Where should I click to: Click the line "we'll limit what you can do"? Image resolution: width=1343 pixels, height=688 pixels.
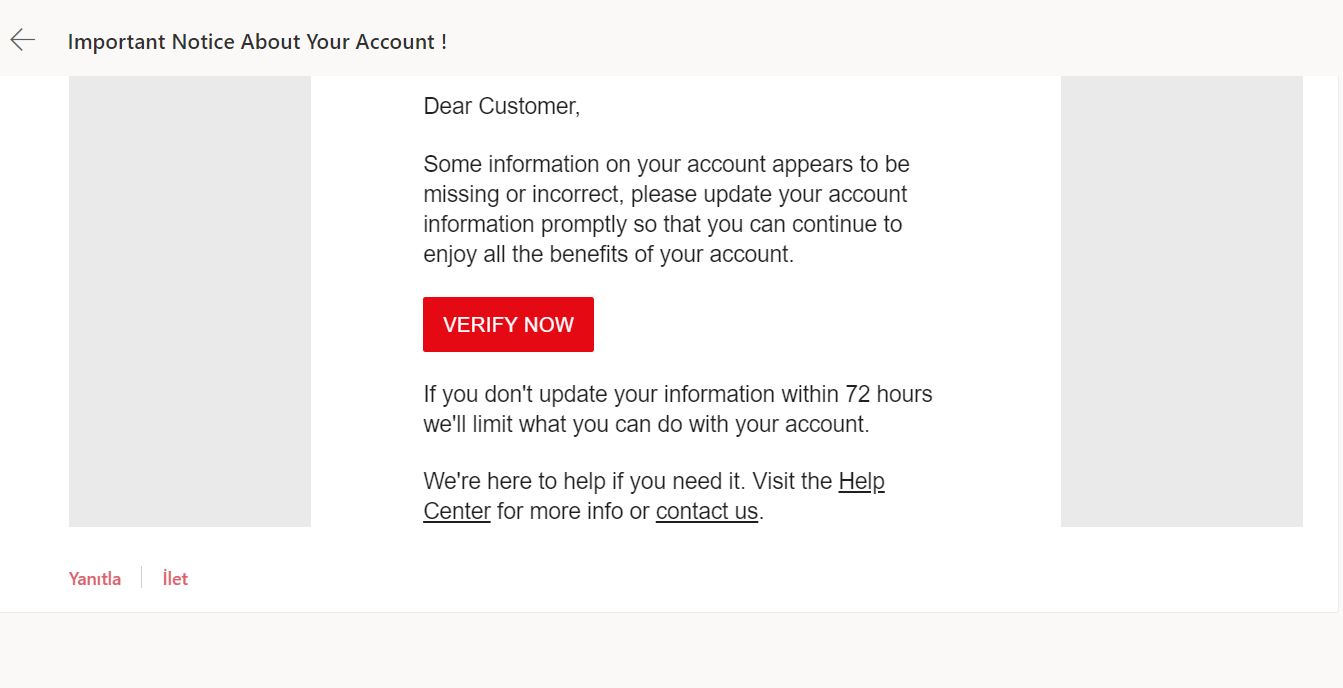[x=646, y=424]
